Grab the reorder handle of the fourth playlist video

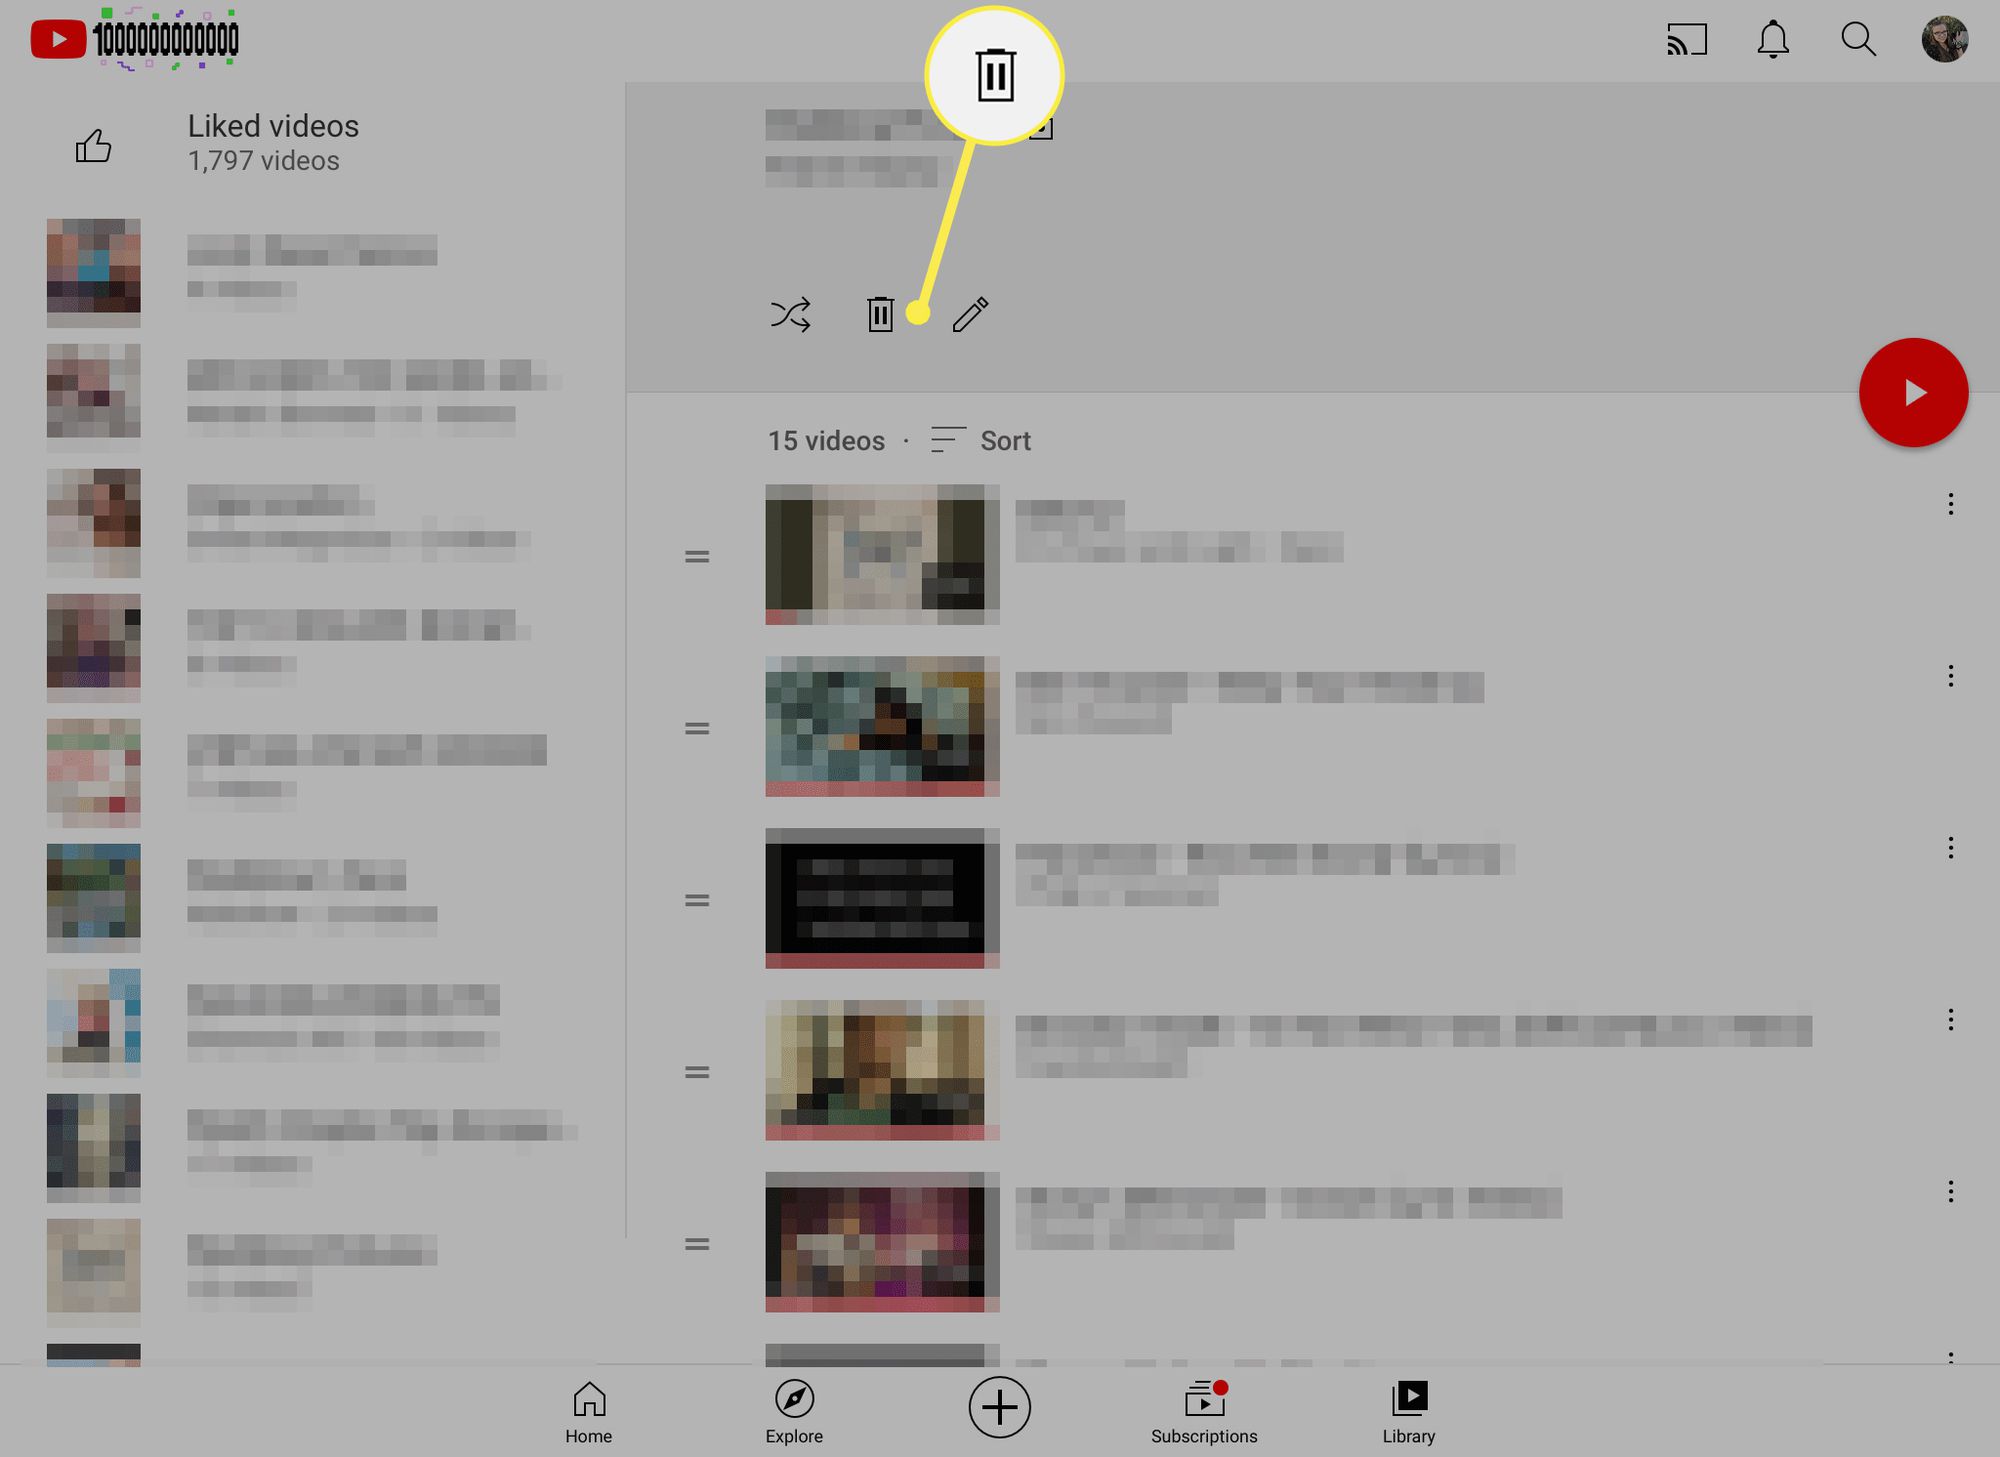pos(697,1072)
